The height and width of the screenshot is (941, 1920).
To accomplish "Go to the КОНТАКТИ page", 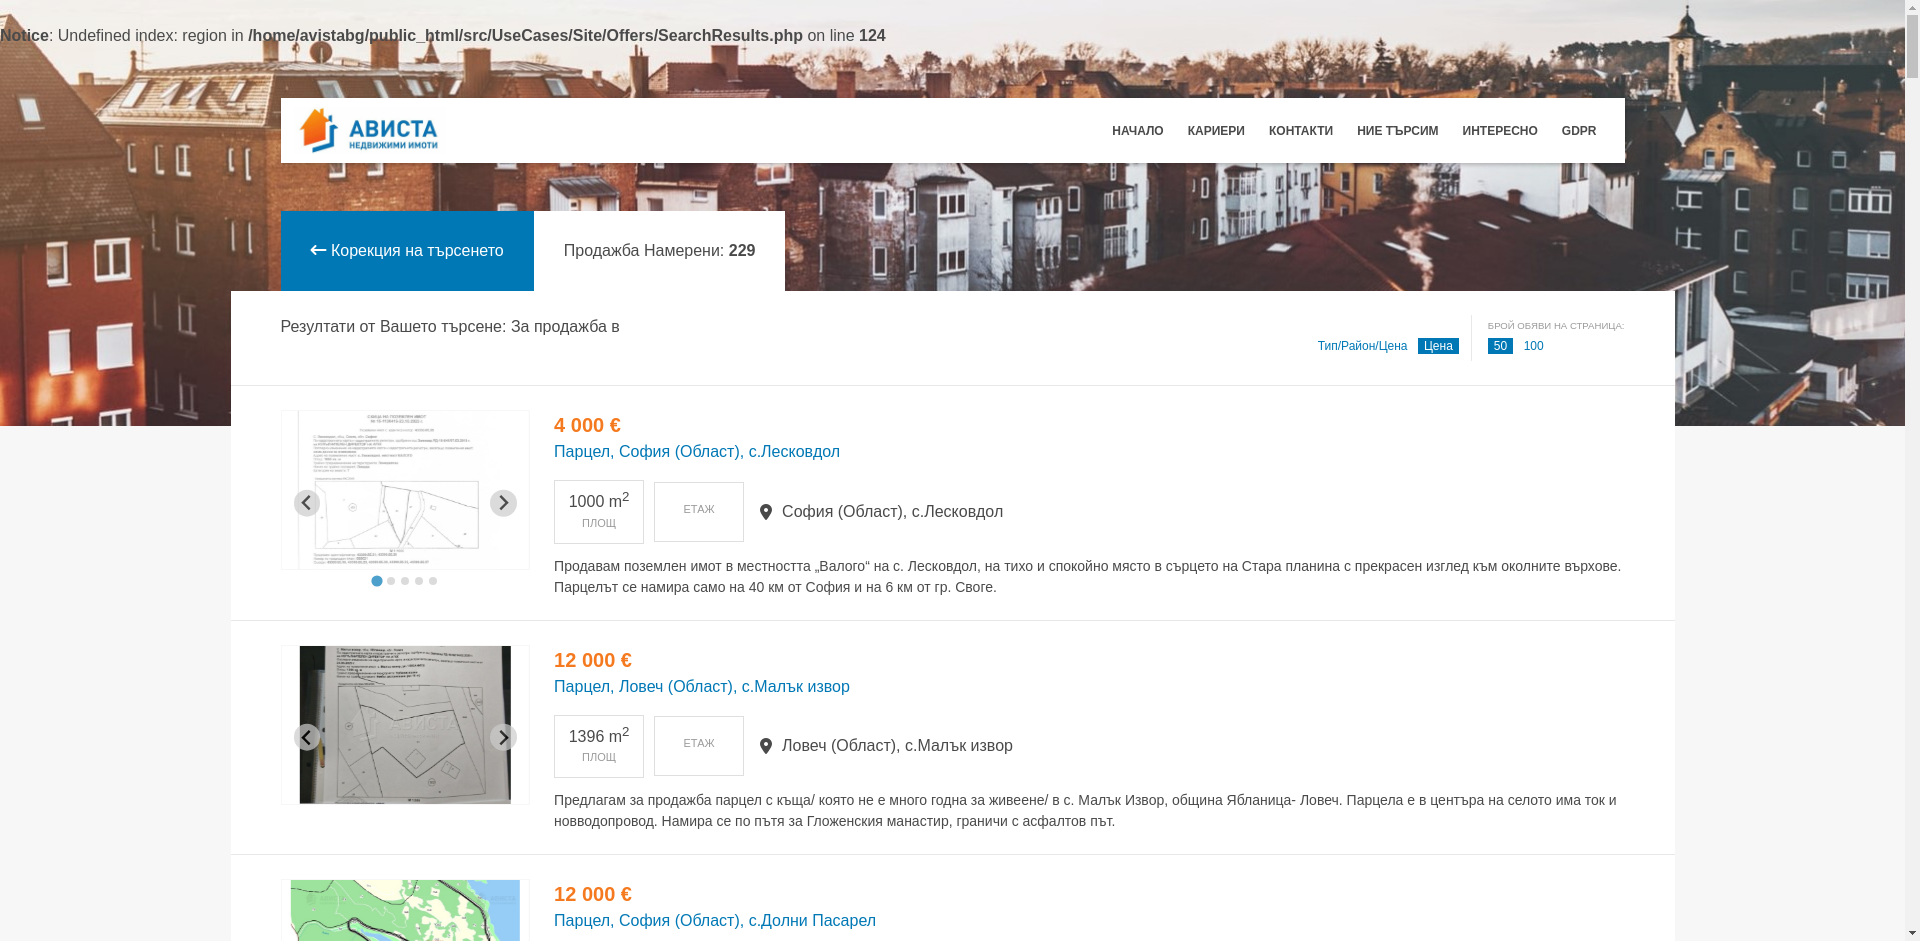I will tap(1300, 131).
